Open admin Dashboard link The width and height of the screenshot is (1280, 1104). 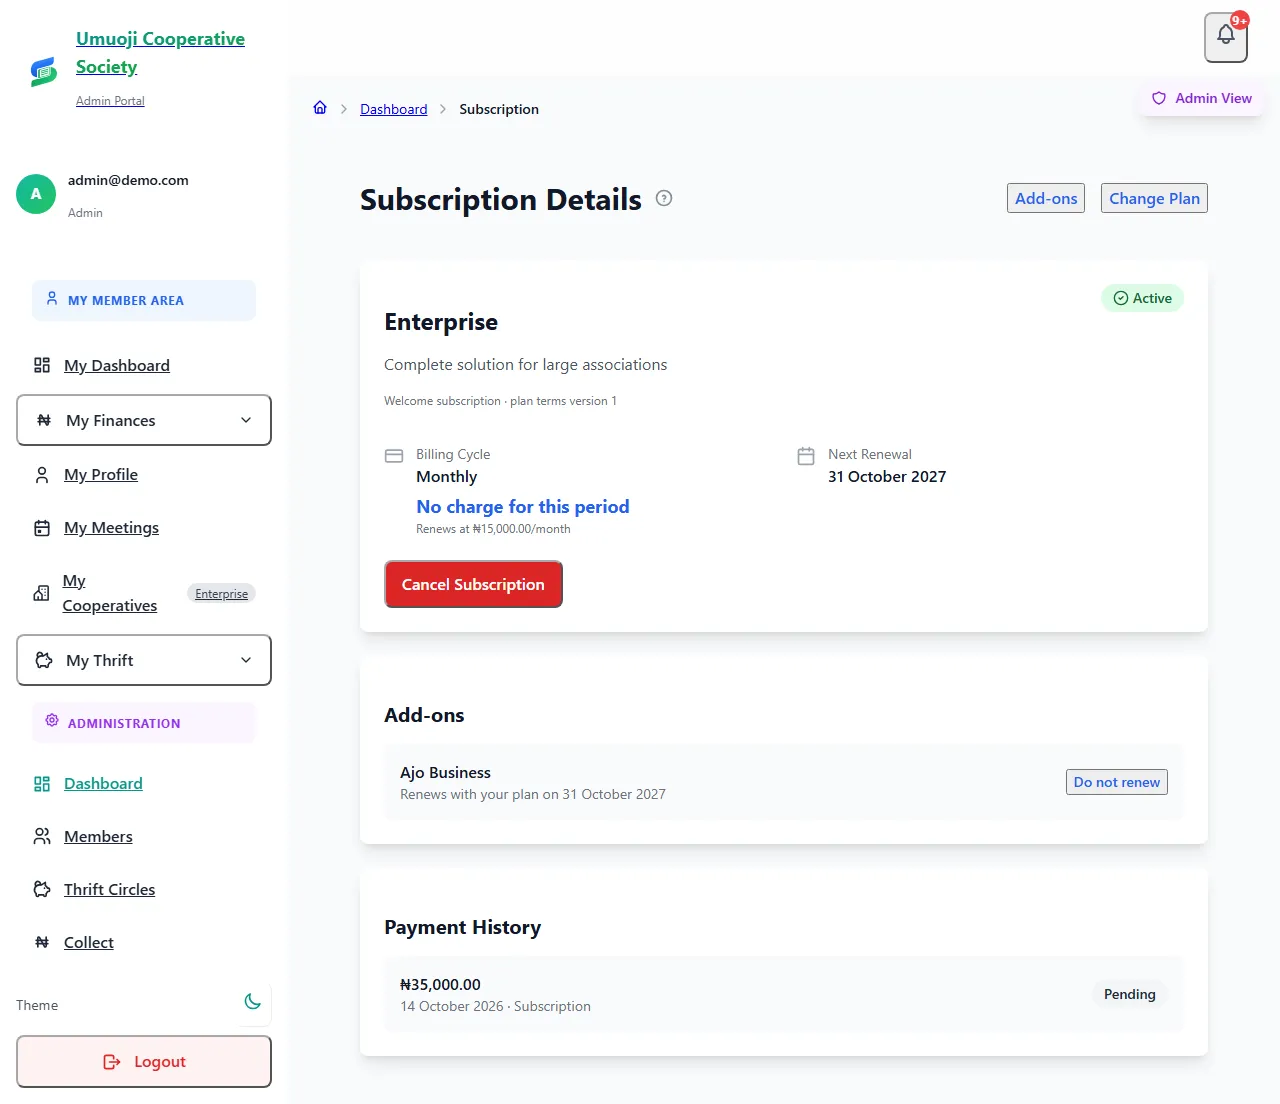103,784
